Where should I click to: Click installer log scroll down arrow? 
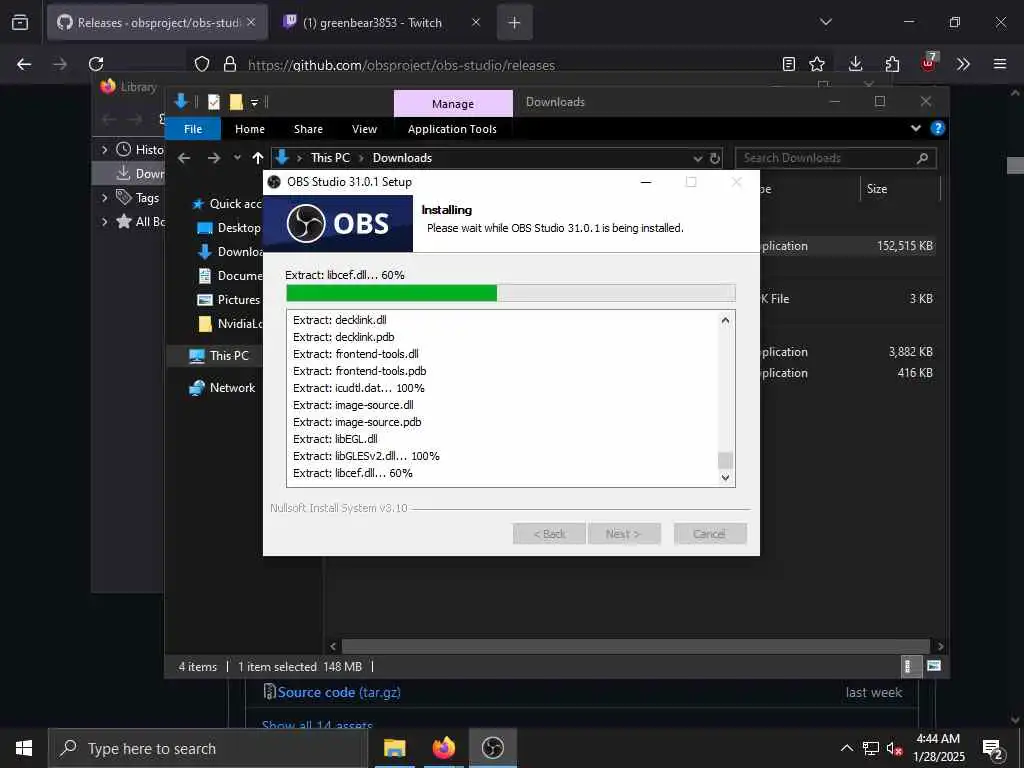pyautogui.click(x=725, y=477)
